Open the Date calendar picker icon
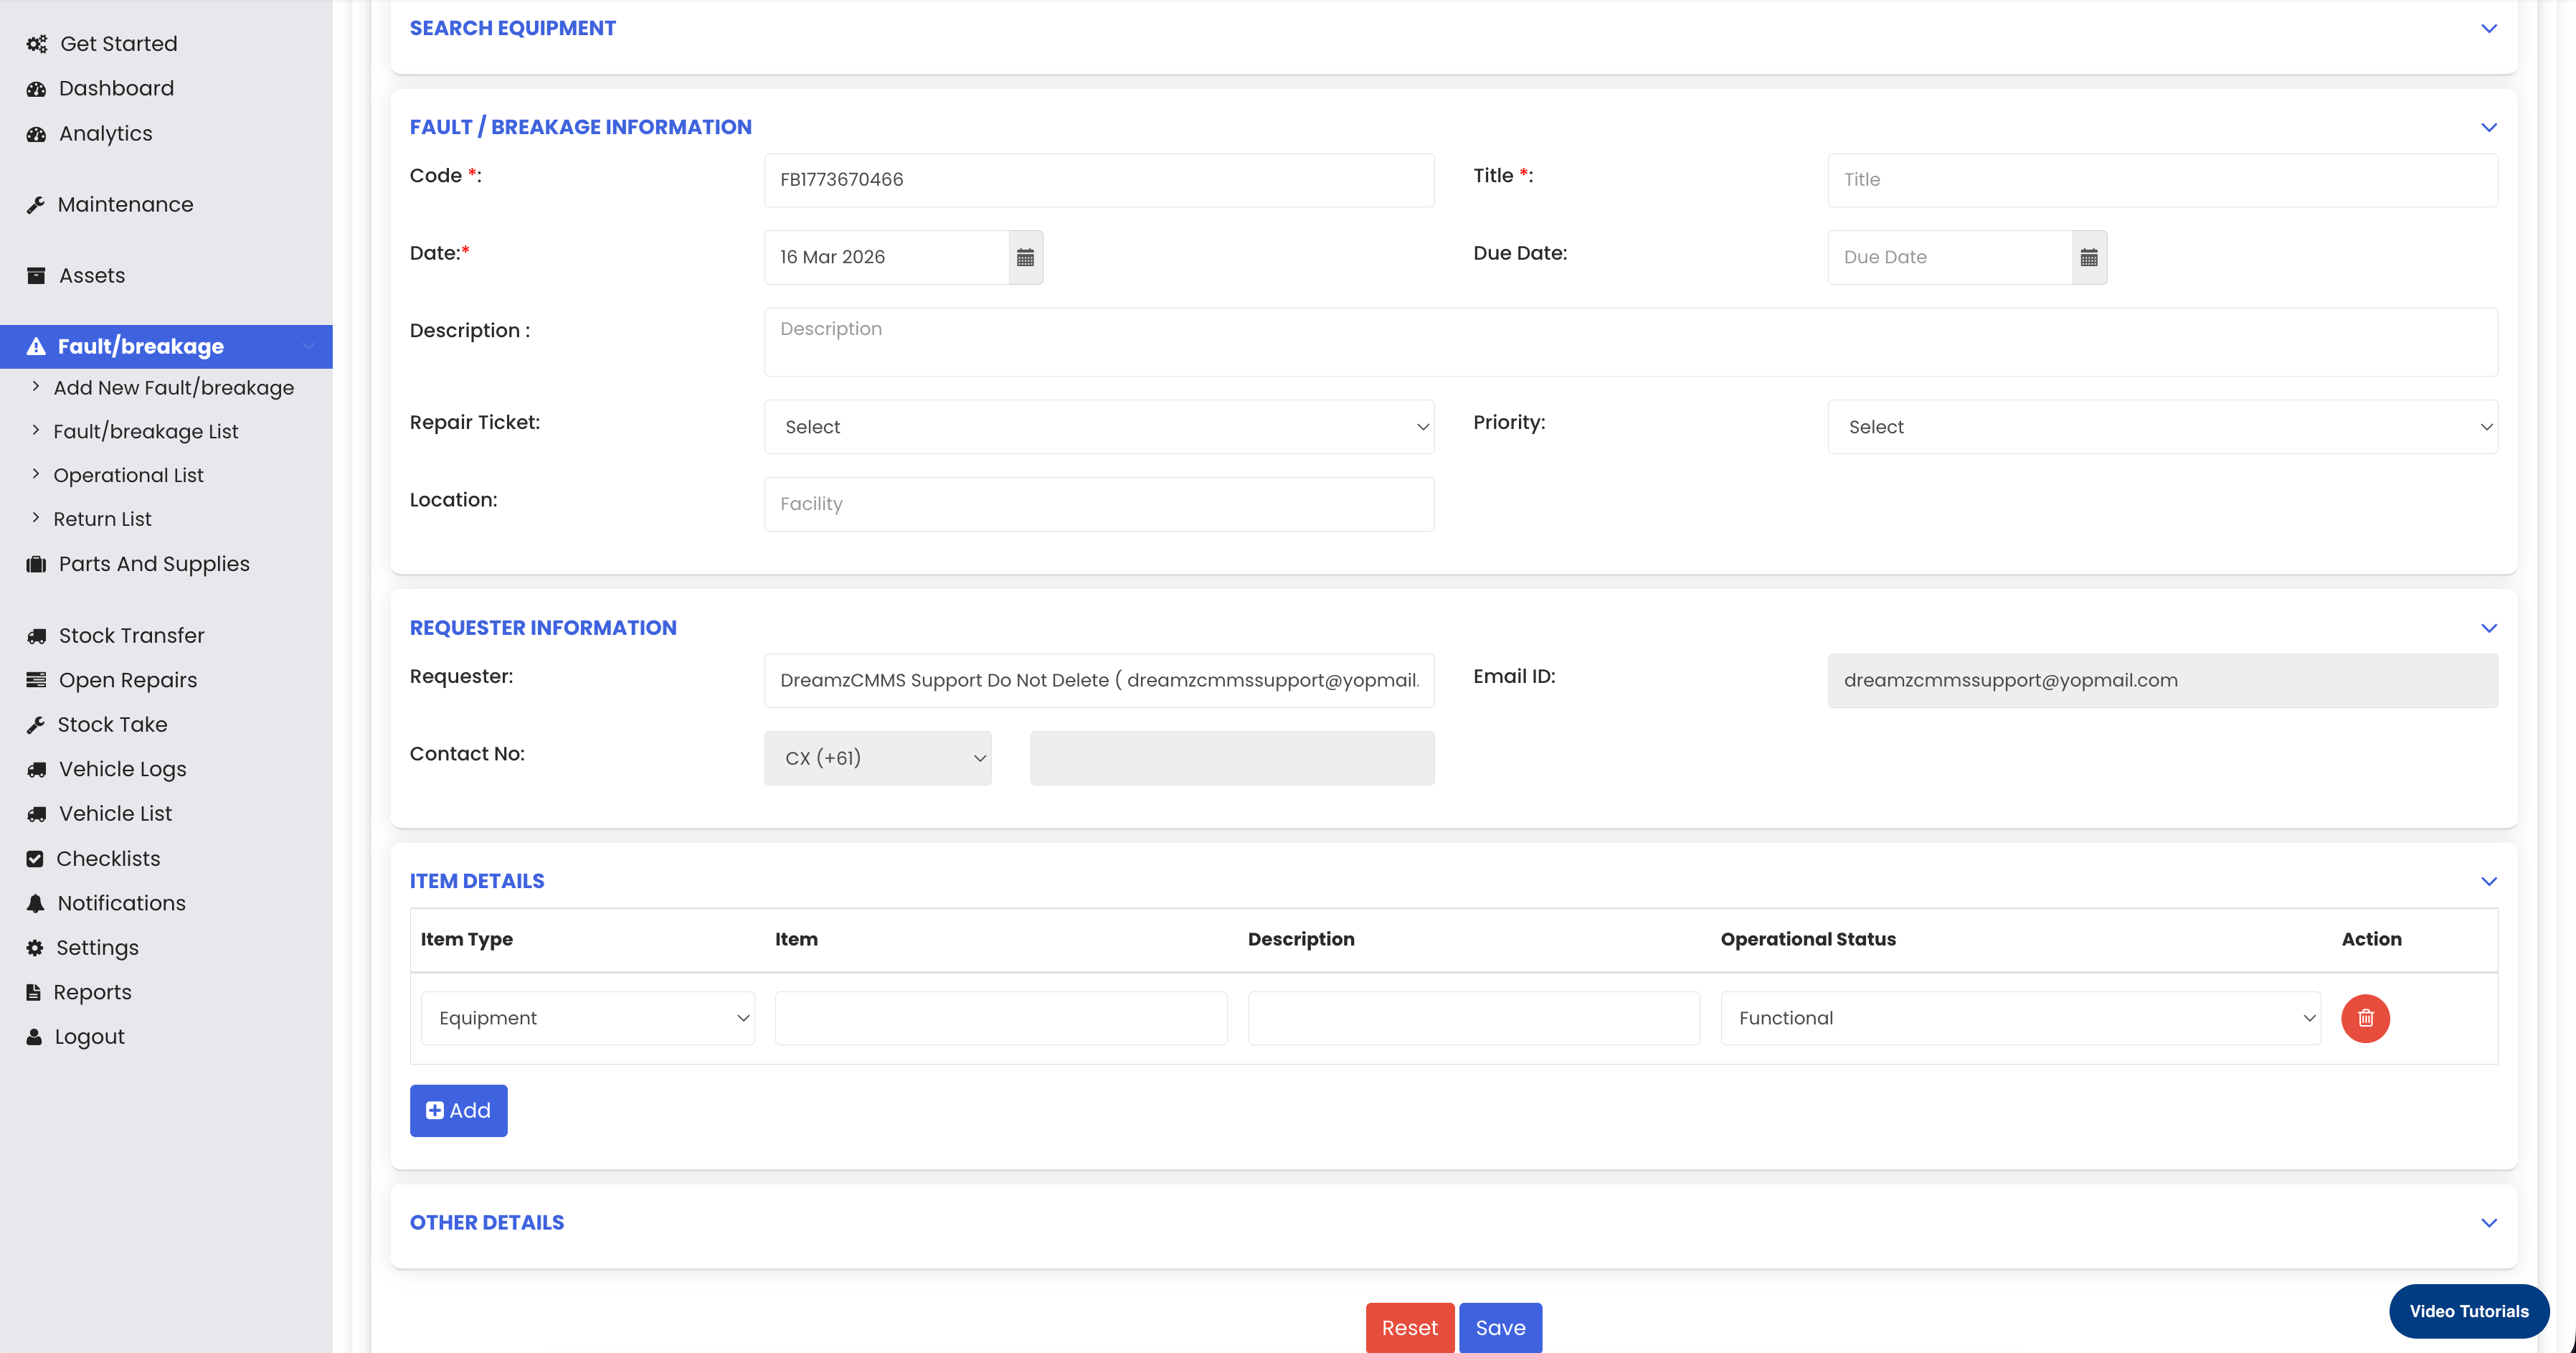Image resolution: width=2576 pixels, height=1353 pixels. click(1025, 257)
